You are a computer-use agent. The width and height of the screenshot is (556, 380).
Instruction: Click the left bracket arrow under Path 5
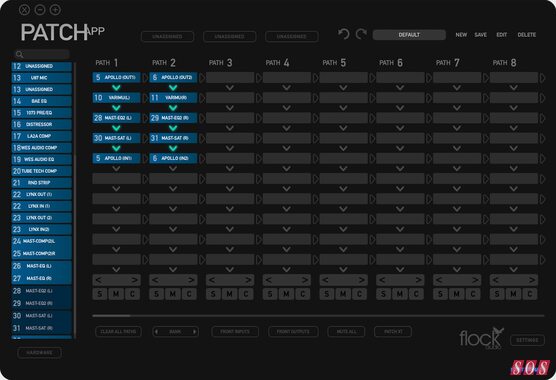[326, 280]
